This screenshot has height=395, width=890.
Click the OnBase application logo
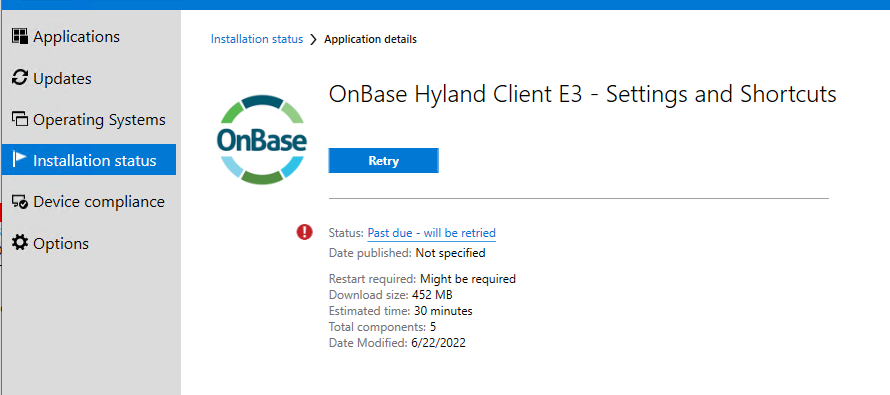click(x=262, y=140)
